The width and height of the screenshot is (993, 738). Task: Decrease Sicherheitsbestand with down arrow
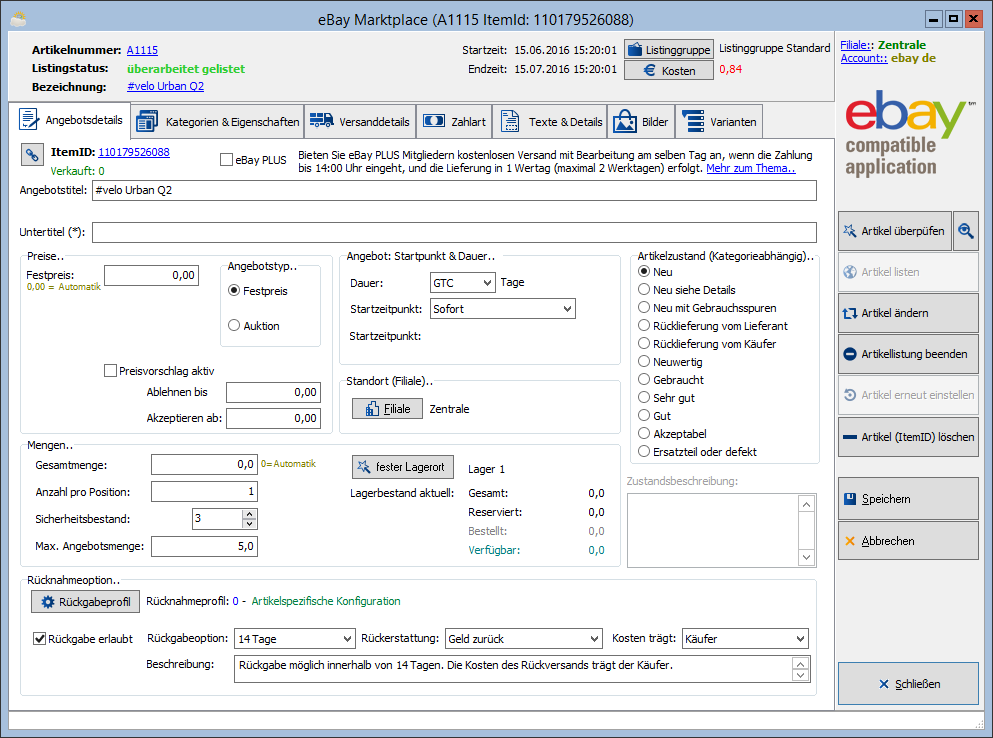coord(250,524)
